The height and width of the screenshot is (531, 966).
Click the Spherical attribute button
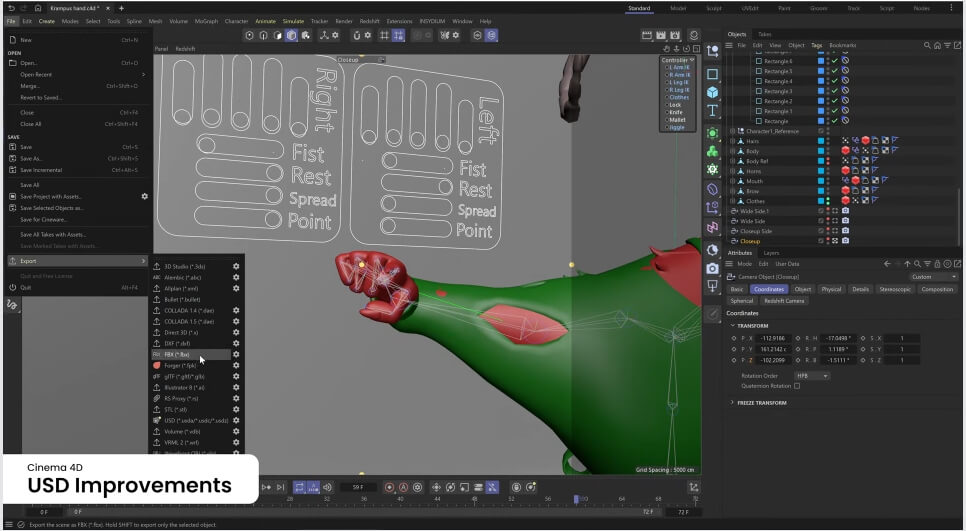click(x=742, y=301)
